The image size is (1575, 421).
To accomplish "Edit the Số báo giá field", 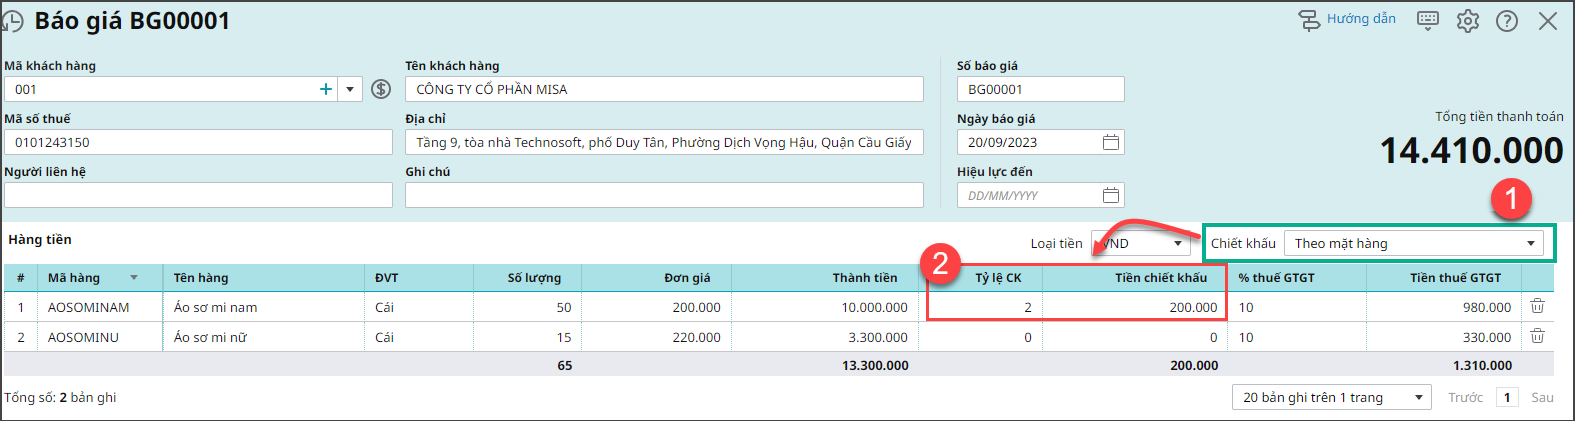I will point(1040,89).
